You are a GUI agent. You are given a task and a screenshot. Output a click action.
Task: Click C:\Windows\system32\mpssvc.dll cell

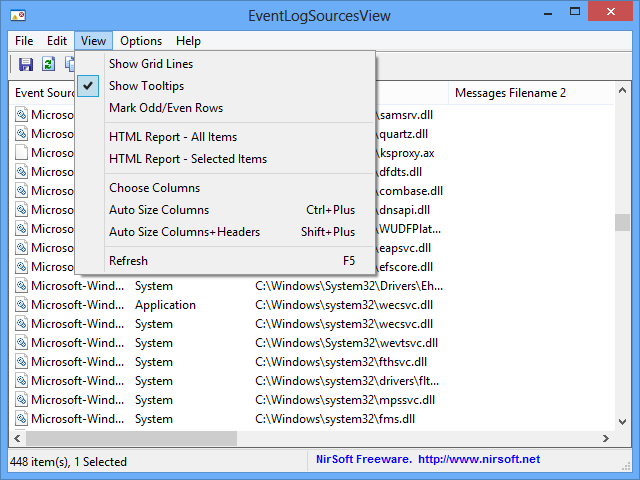(x=345, y=400)
